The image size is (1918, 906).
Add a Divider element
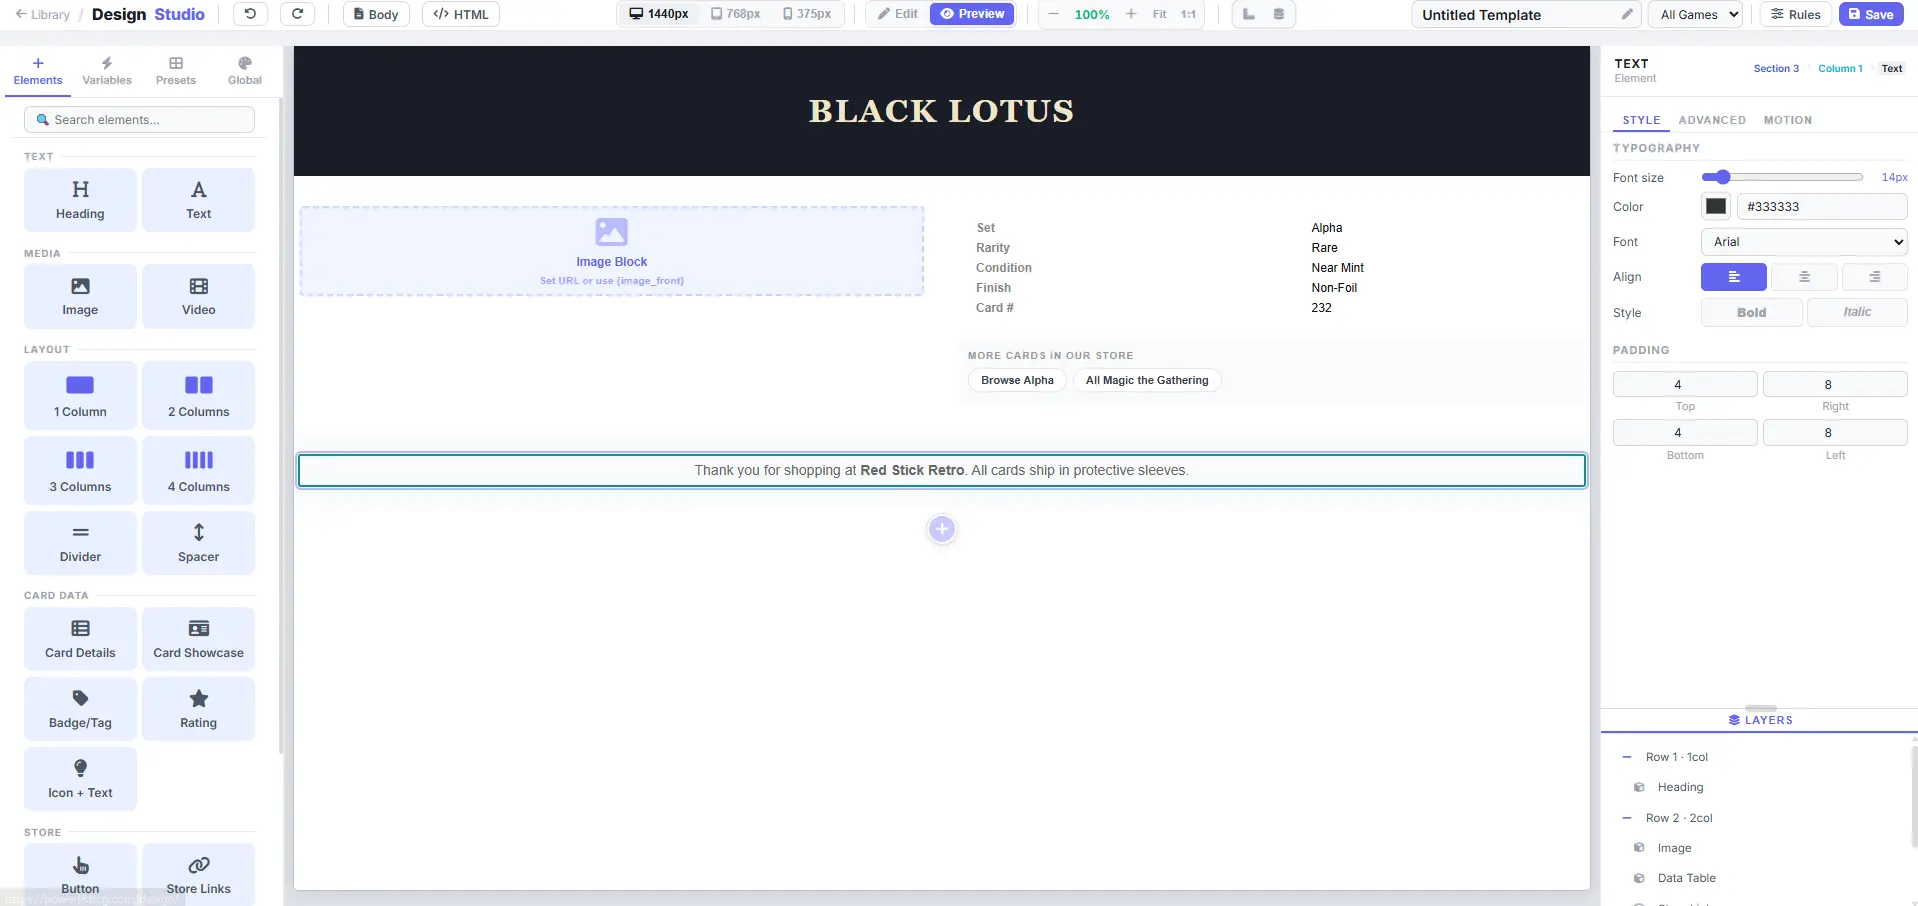(x=80, y=543)
